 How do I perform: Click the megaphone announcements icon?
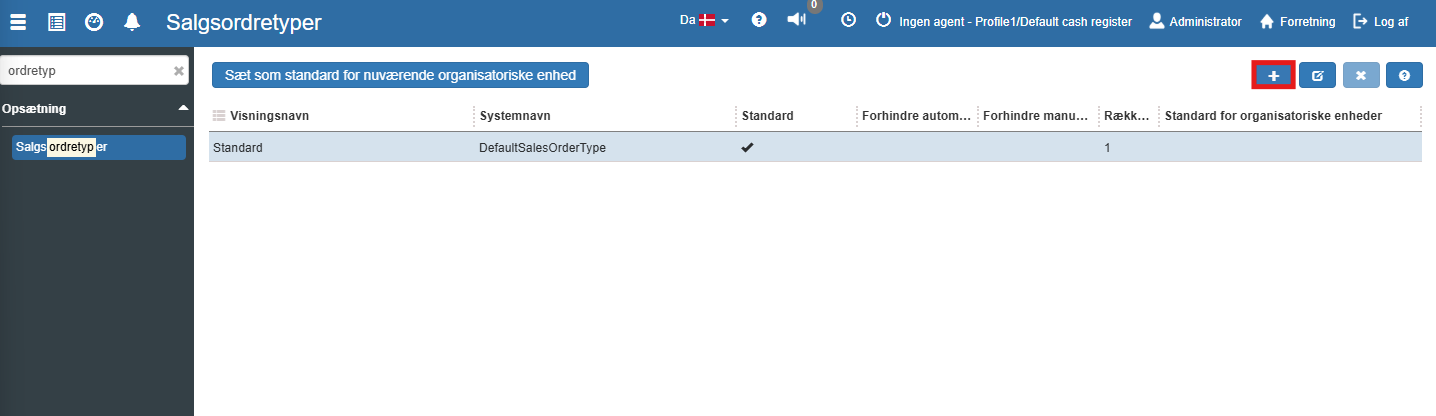[796, 20]
